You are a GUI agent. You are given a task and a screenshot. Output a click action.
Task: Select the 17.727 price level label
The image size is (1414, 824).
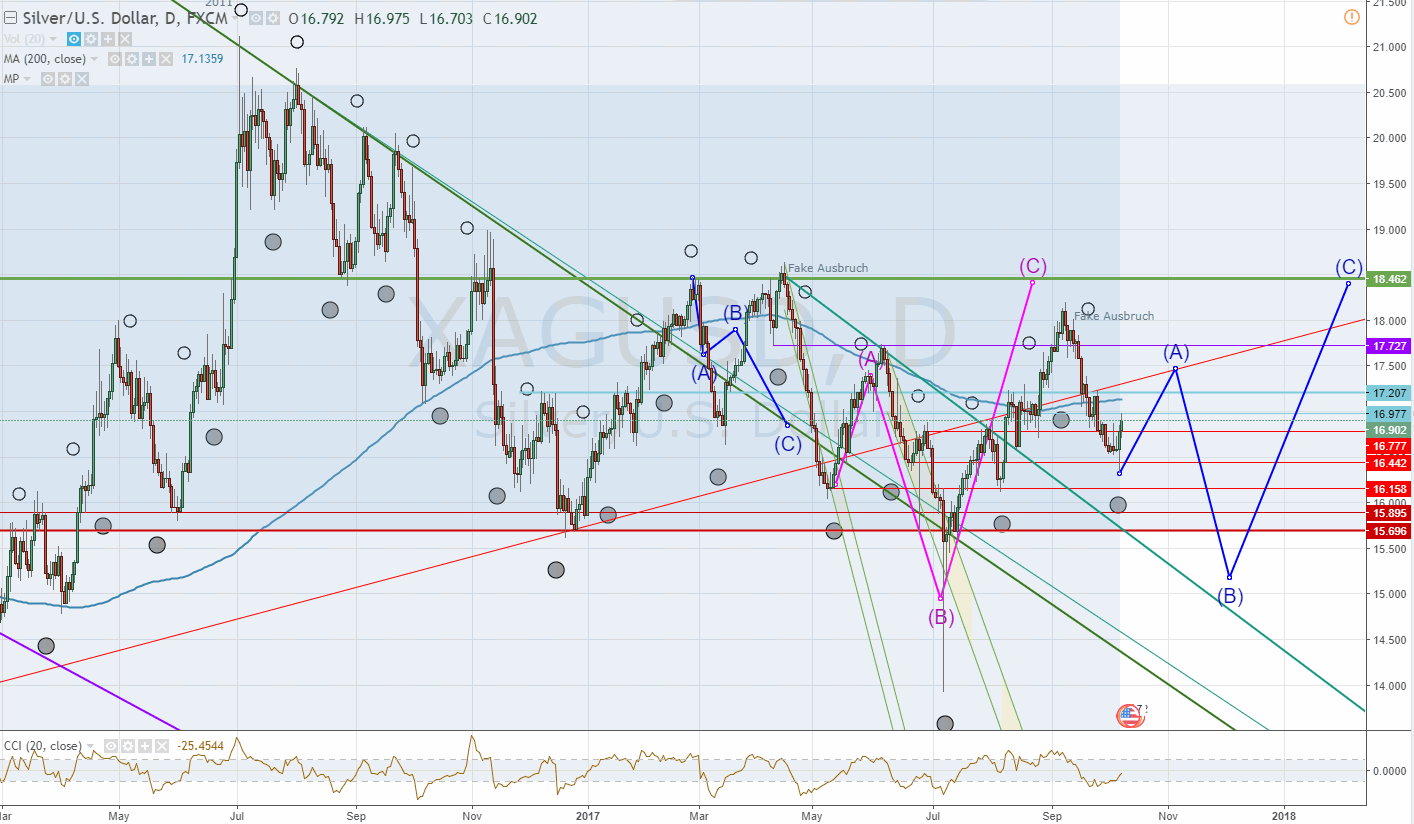point(1390,345)
